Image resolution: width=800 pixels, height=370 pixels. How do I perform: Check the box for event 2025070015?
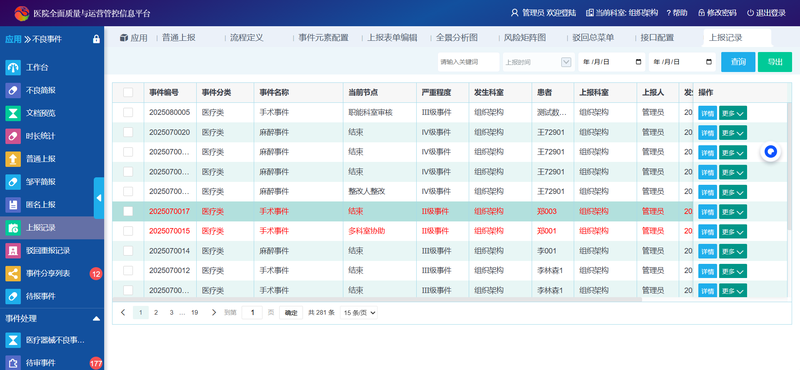click(128, 231)
